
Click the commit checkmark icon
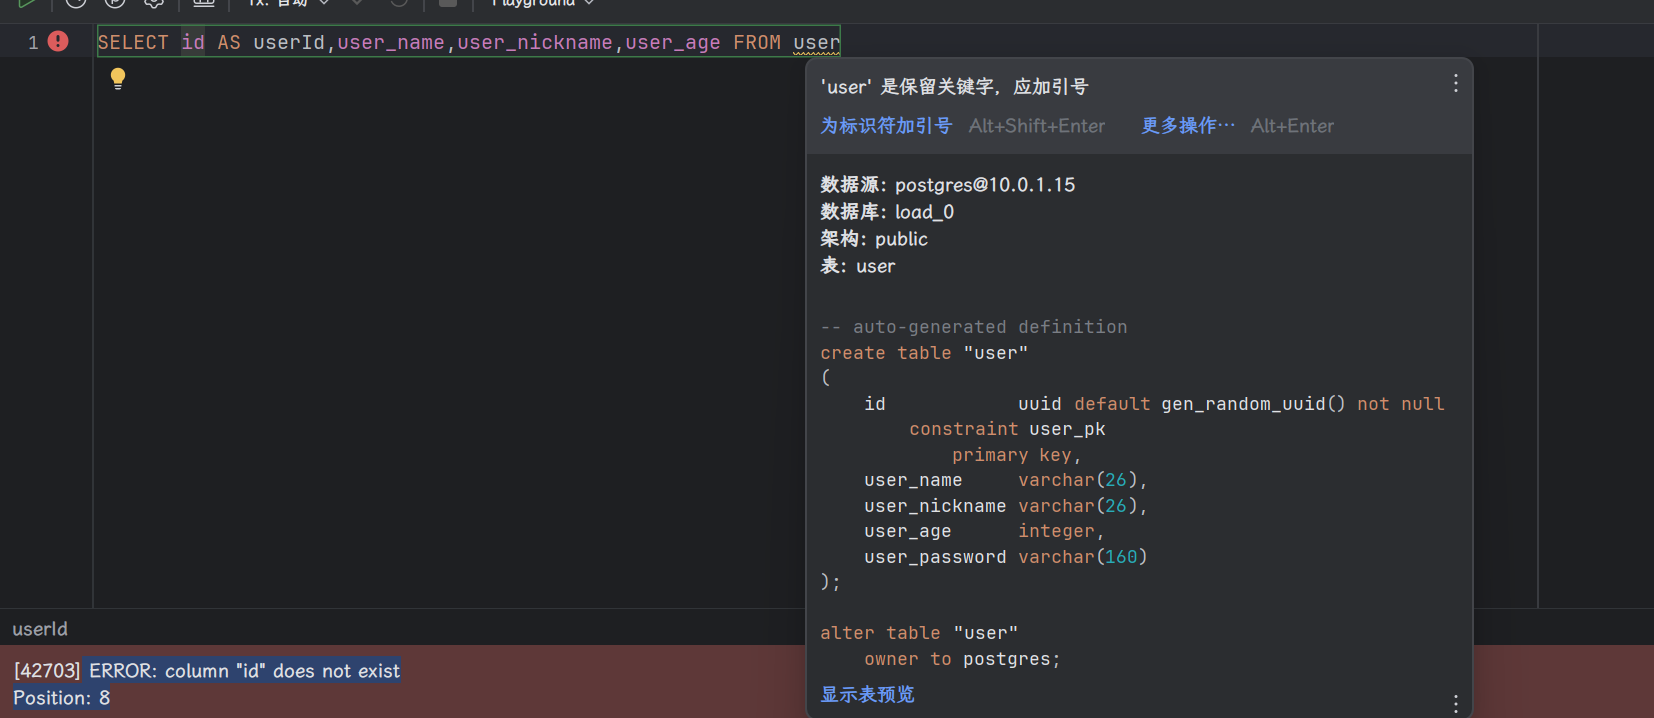tap(357, 3)
